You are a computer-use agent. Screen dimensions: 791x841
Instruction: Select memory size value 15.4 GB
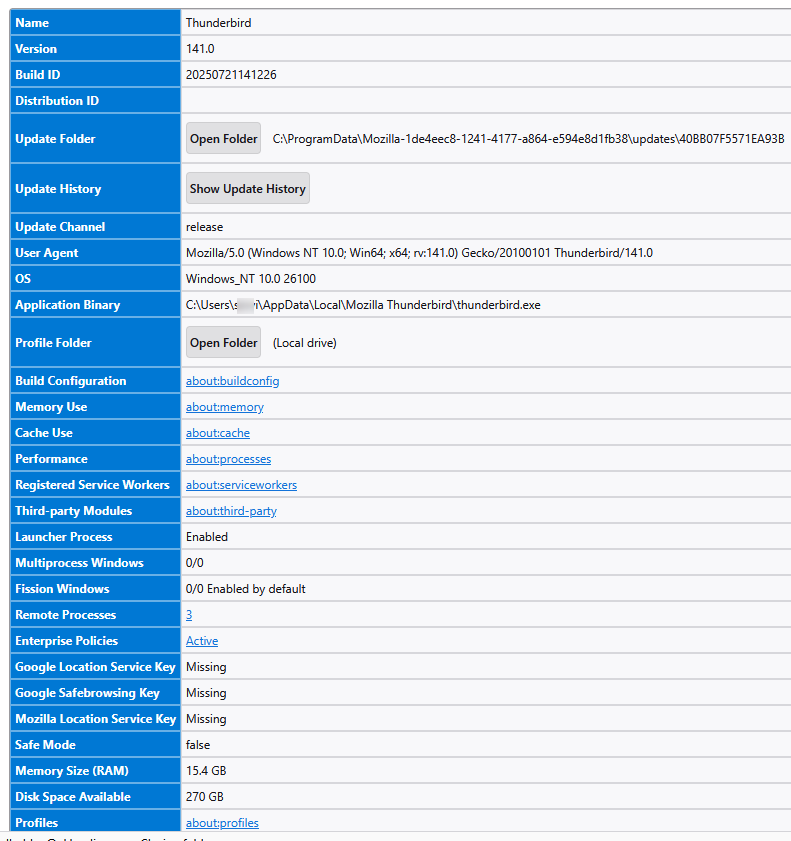206,771
